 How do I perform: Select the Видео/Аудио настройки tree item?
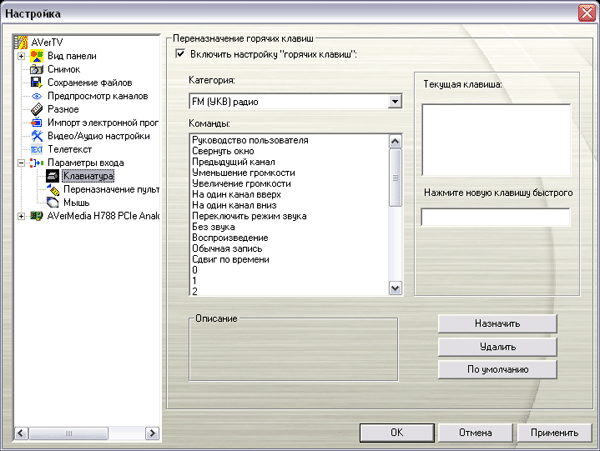[x=98, y=136]
